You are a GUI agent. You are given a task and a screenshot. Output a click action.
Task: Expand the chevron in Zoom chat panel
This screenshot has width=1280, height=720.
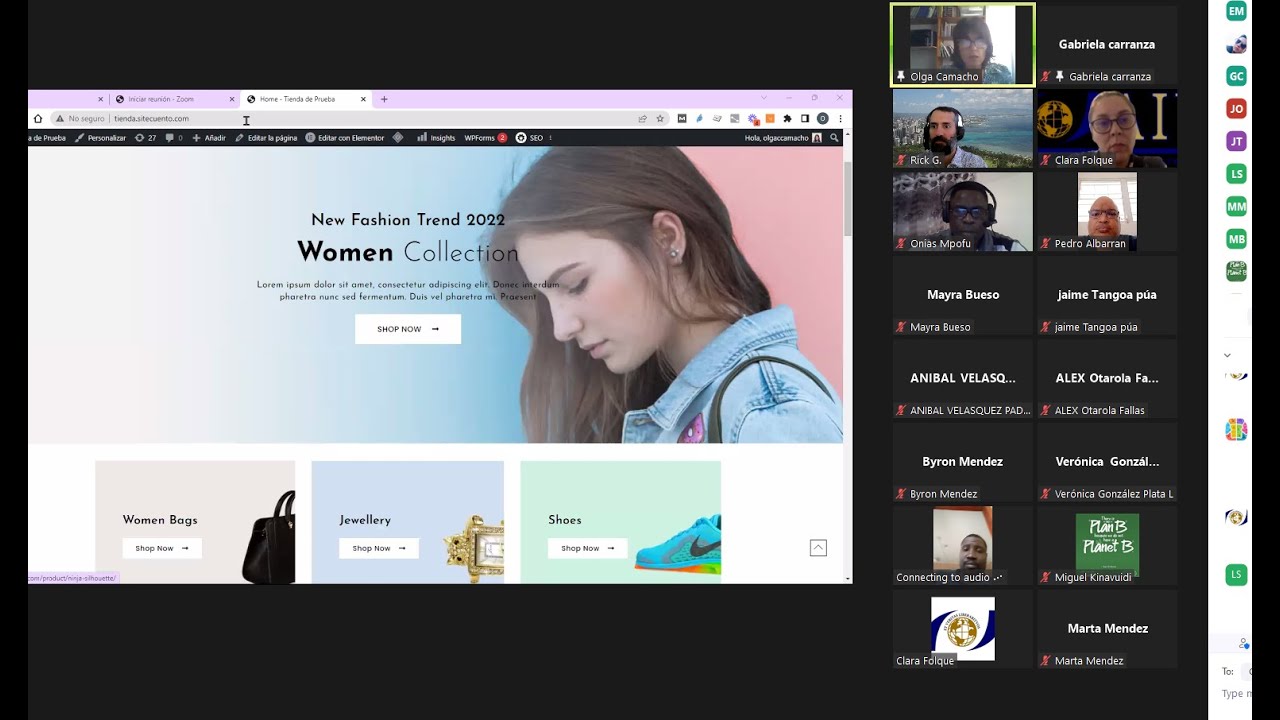point(1227,355)
